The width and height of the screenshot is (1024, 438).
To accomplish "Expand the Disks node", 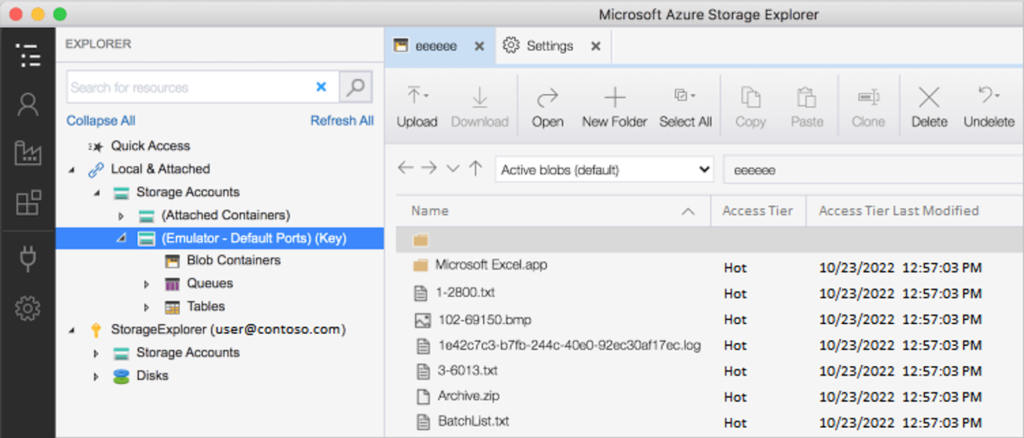I will (96, 377).
